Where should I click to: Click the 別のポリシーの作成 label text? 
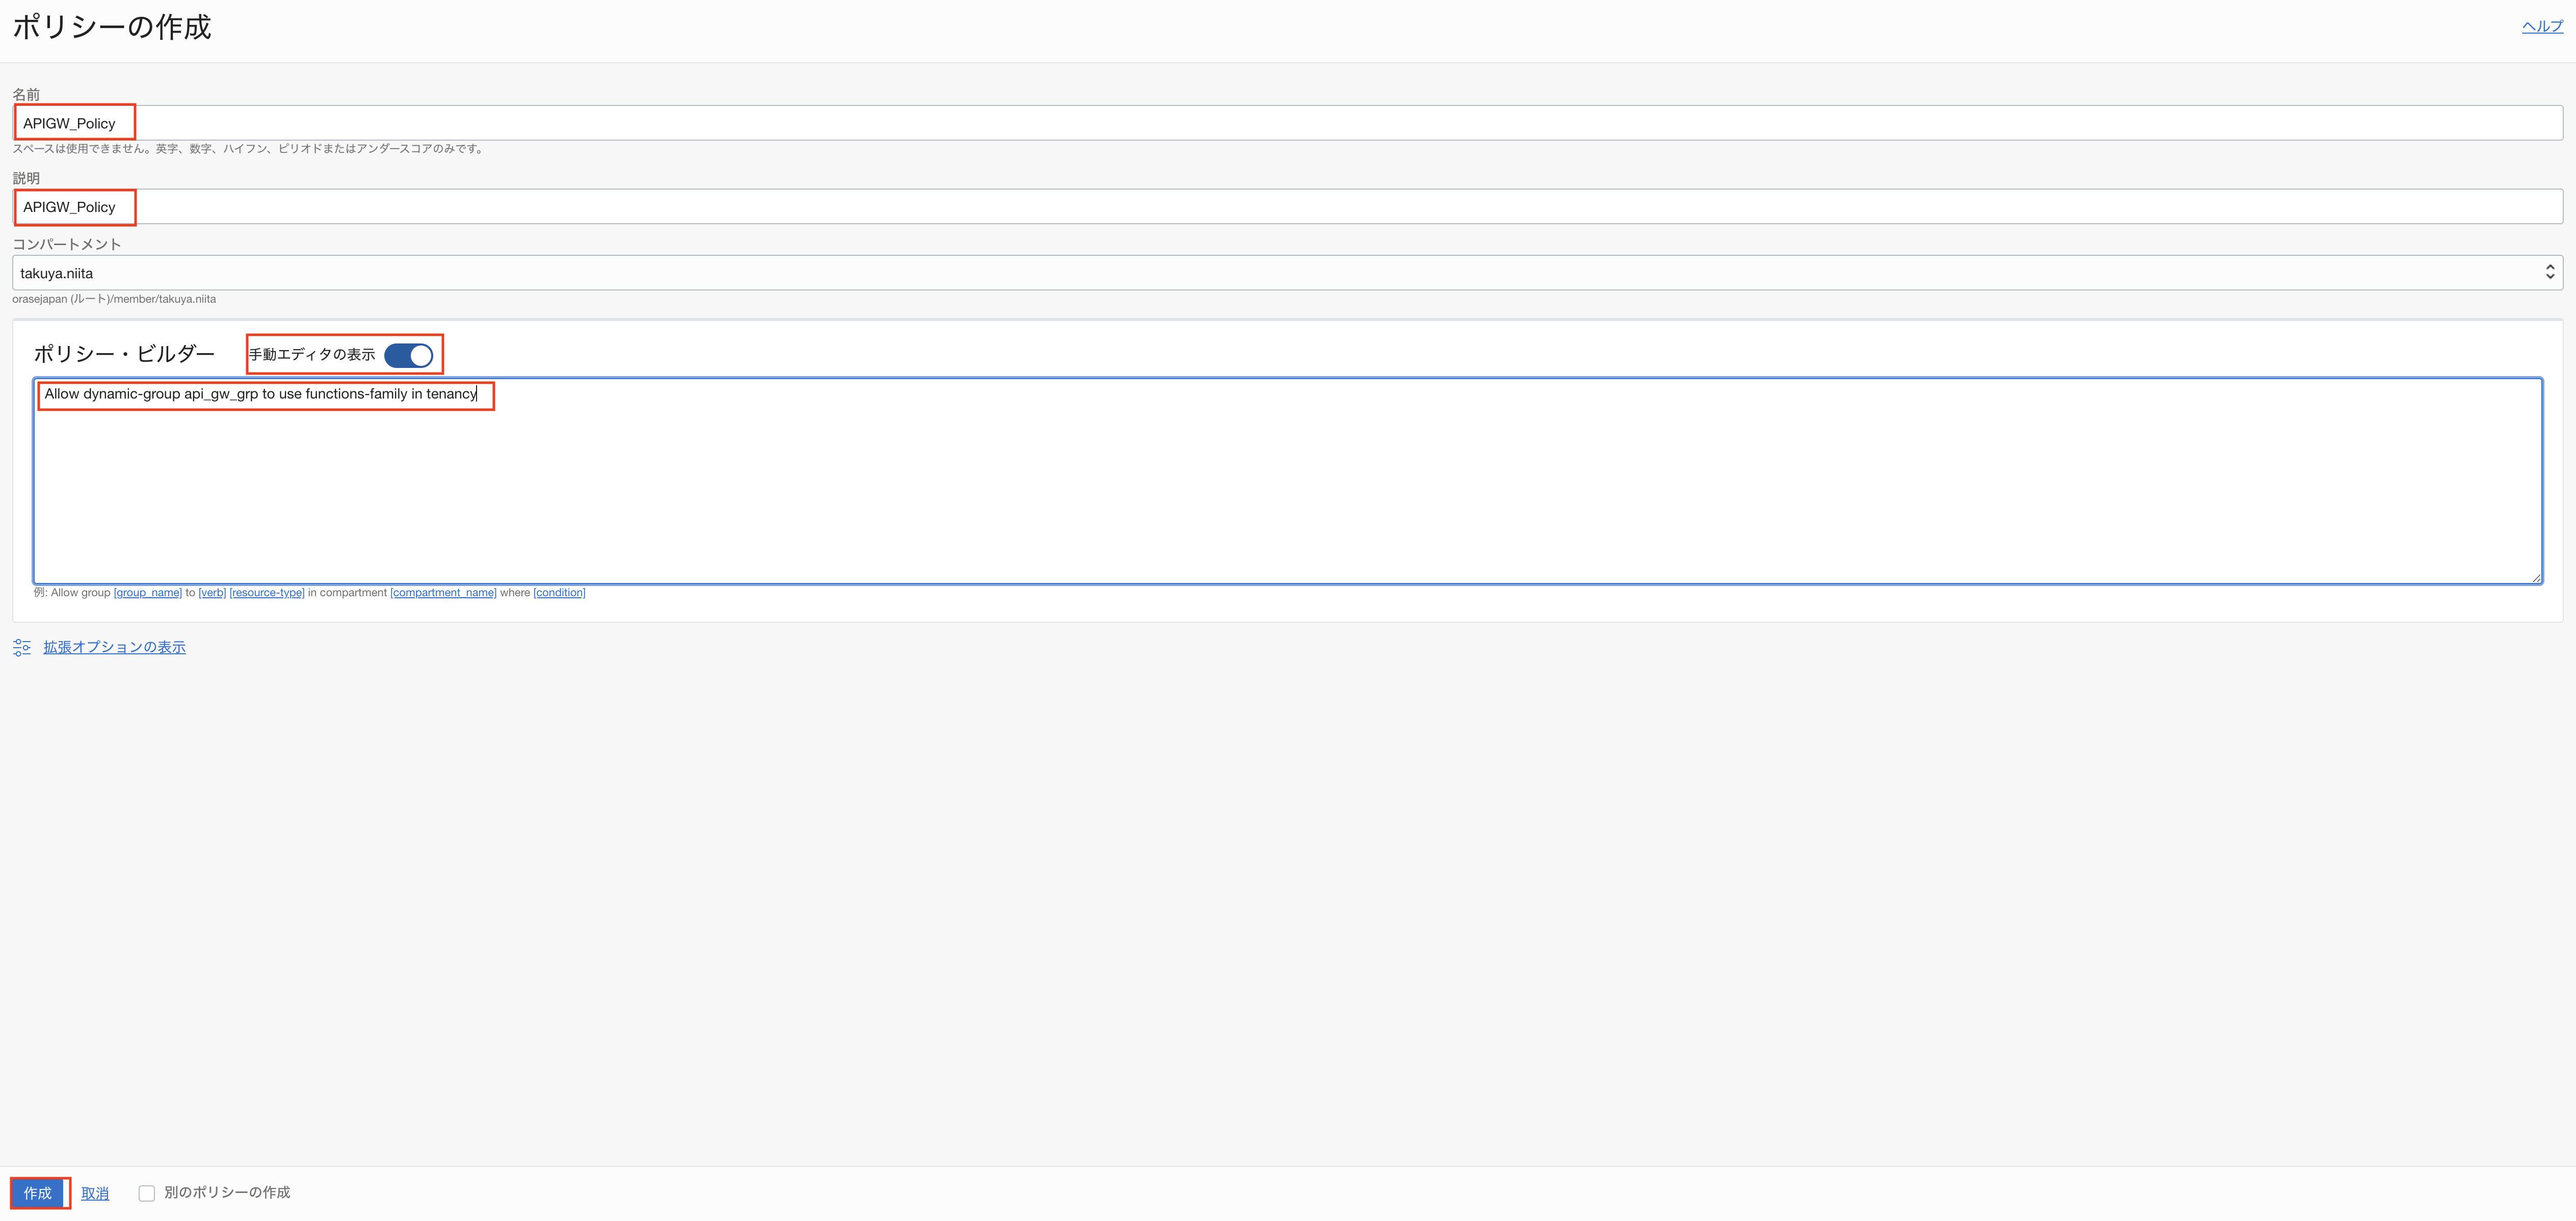tap(227, 1192)
